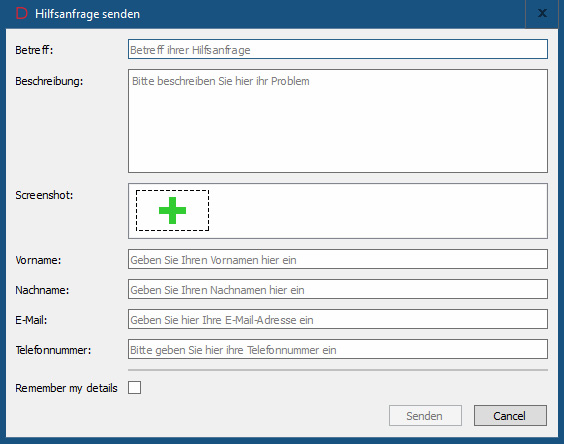The image size is (564, 444).
Task: Click the Hilfsanfrage senden title bar text
Action: point(87,14)
